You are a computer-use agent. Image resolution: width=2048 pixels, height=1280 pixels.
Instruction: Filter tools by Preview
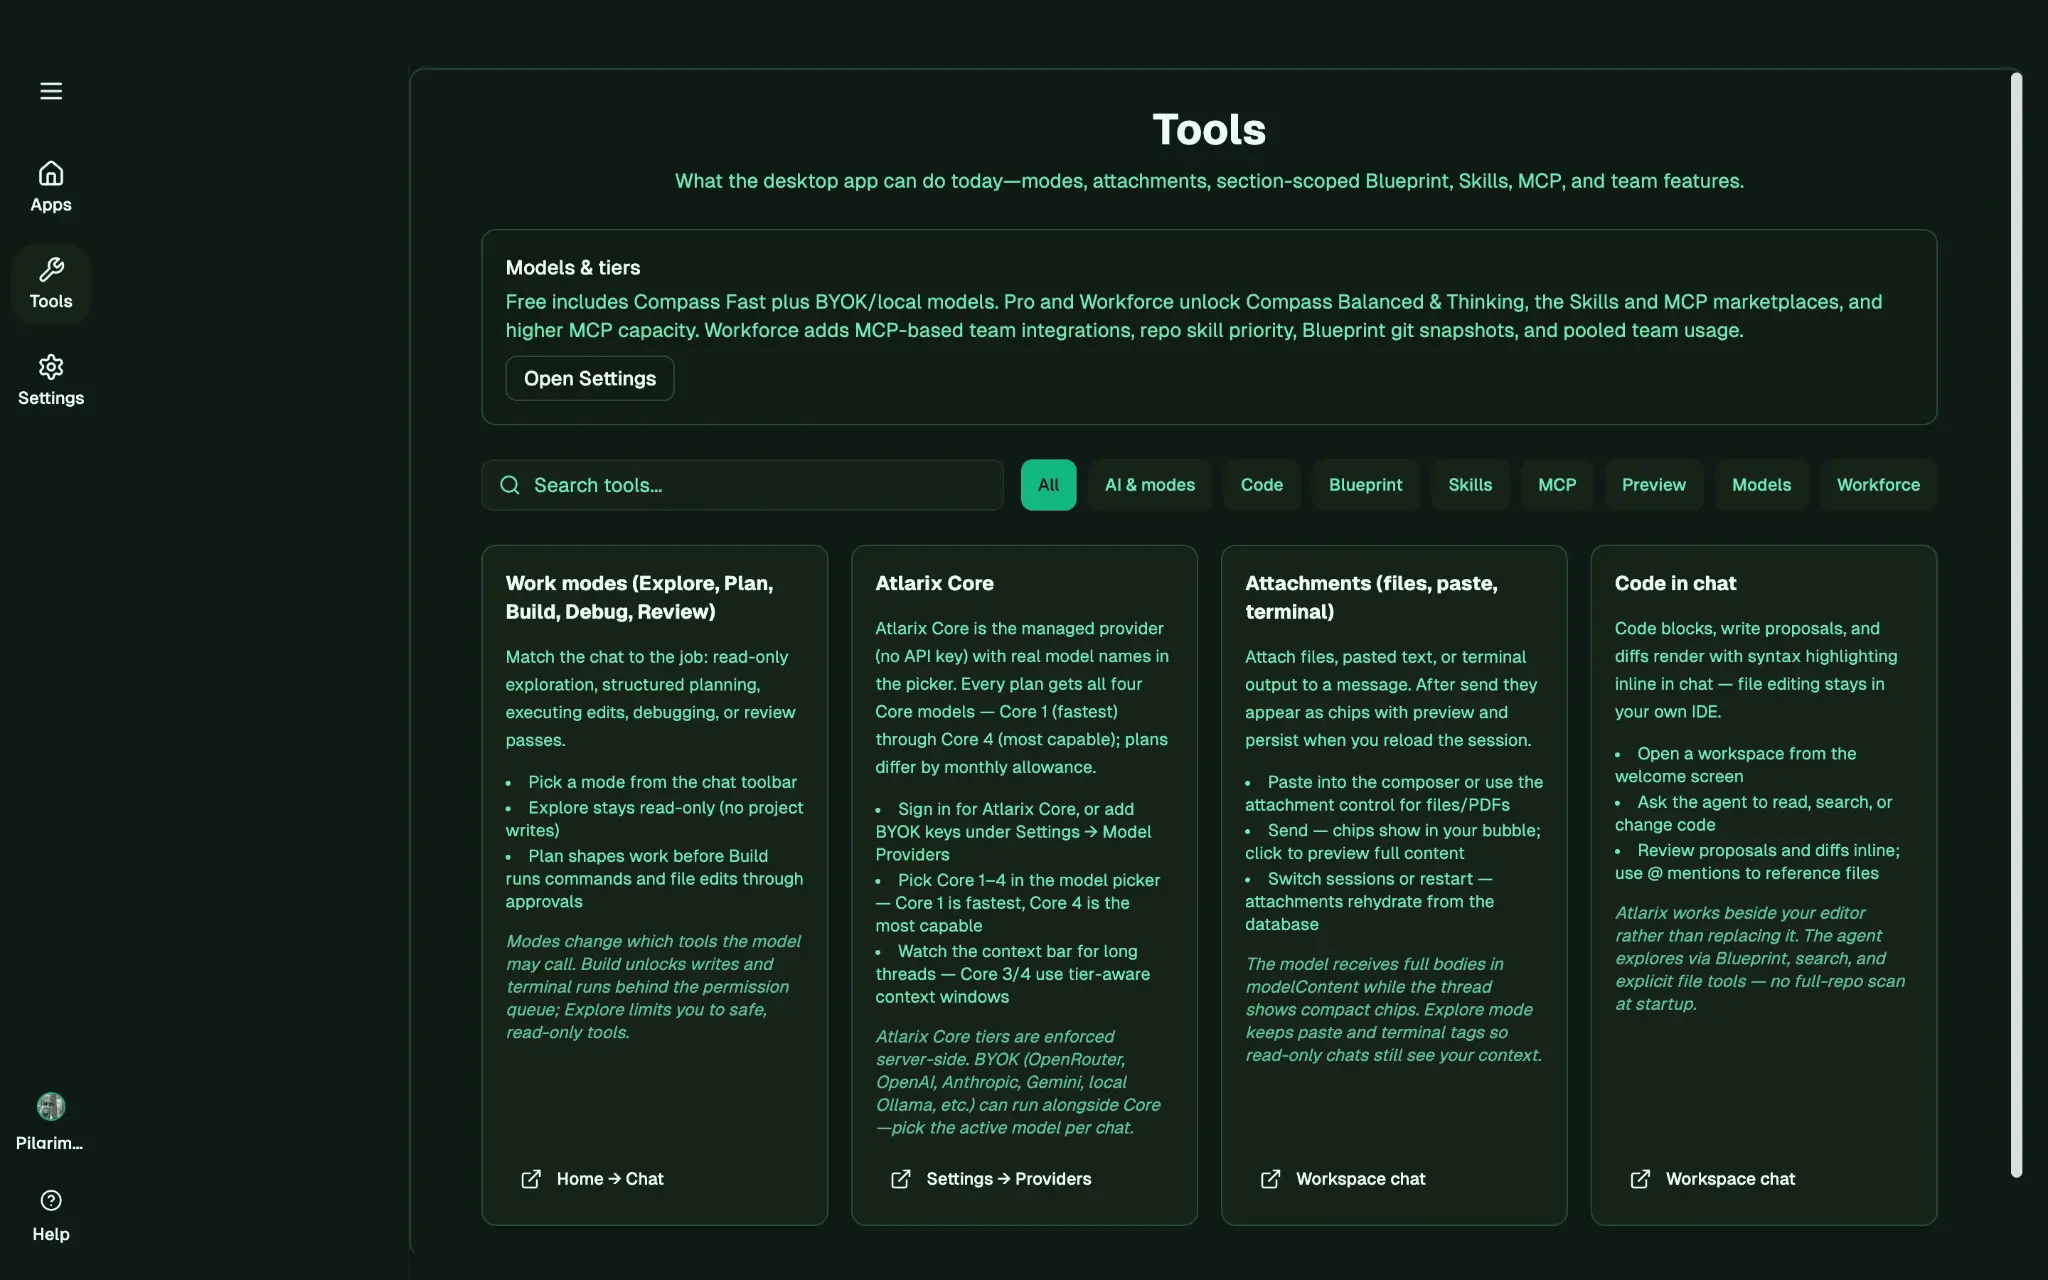1654,485
